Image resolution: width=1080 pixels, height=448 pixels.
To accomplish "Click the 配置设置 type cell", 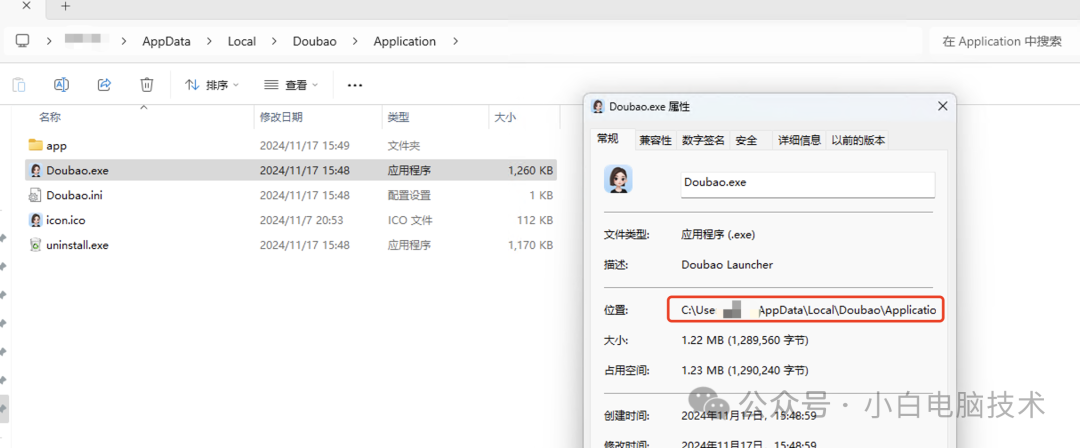I will pyautogui.click(x=409, y=195).
